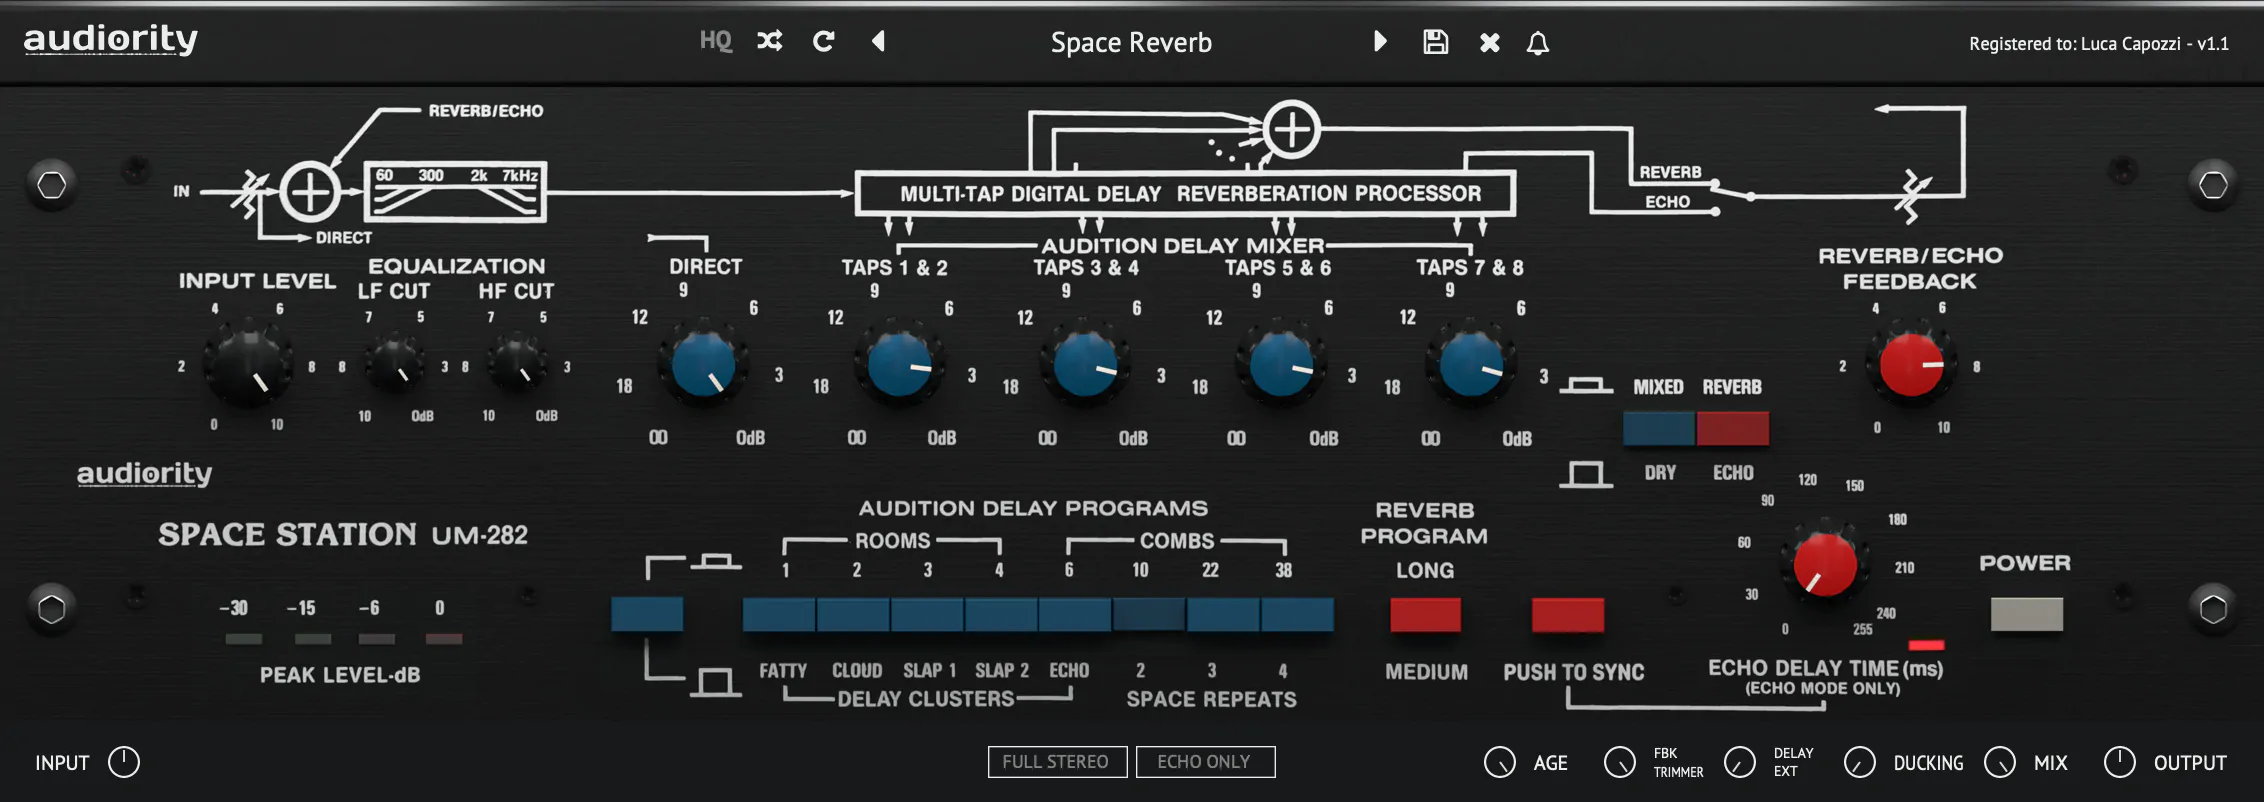
Task: Toggle the Reverb Program Long/Medium button
Action: click(x=1425, y=615)
